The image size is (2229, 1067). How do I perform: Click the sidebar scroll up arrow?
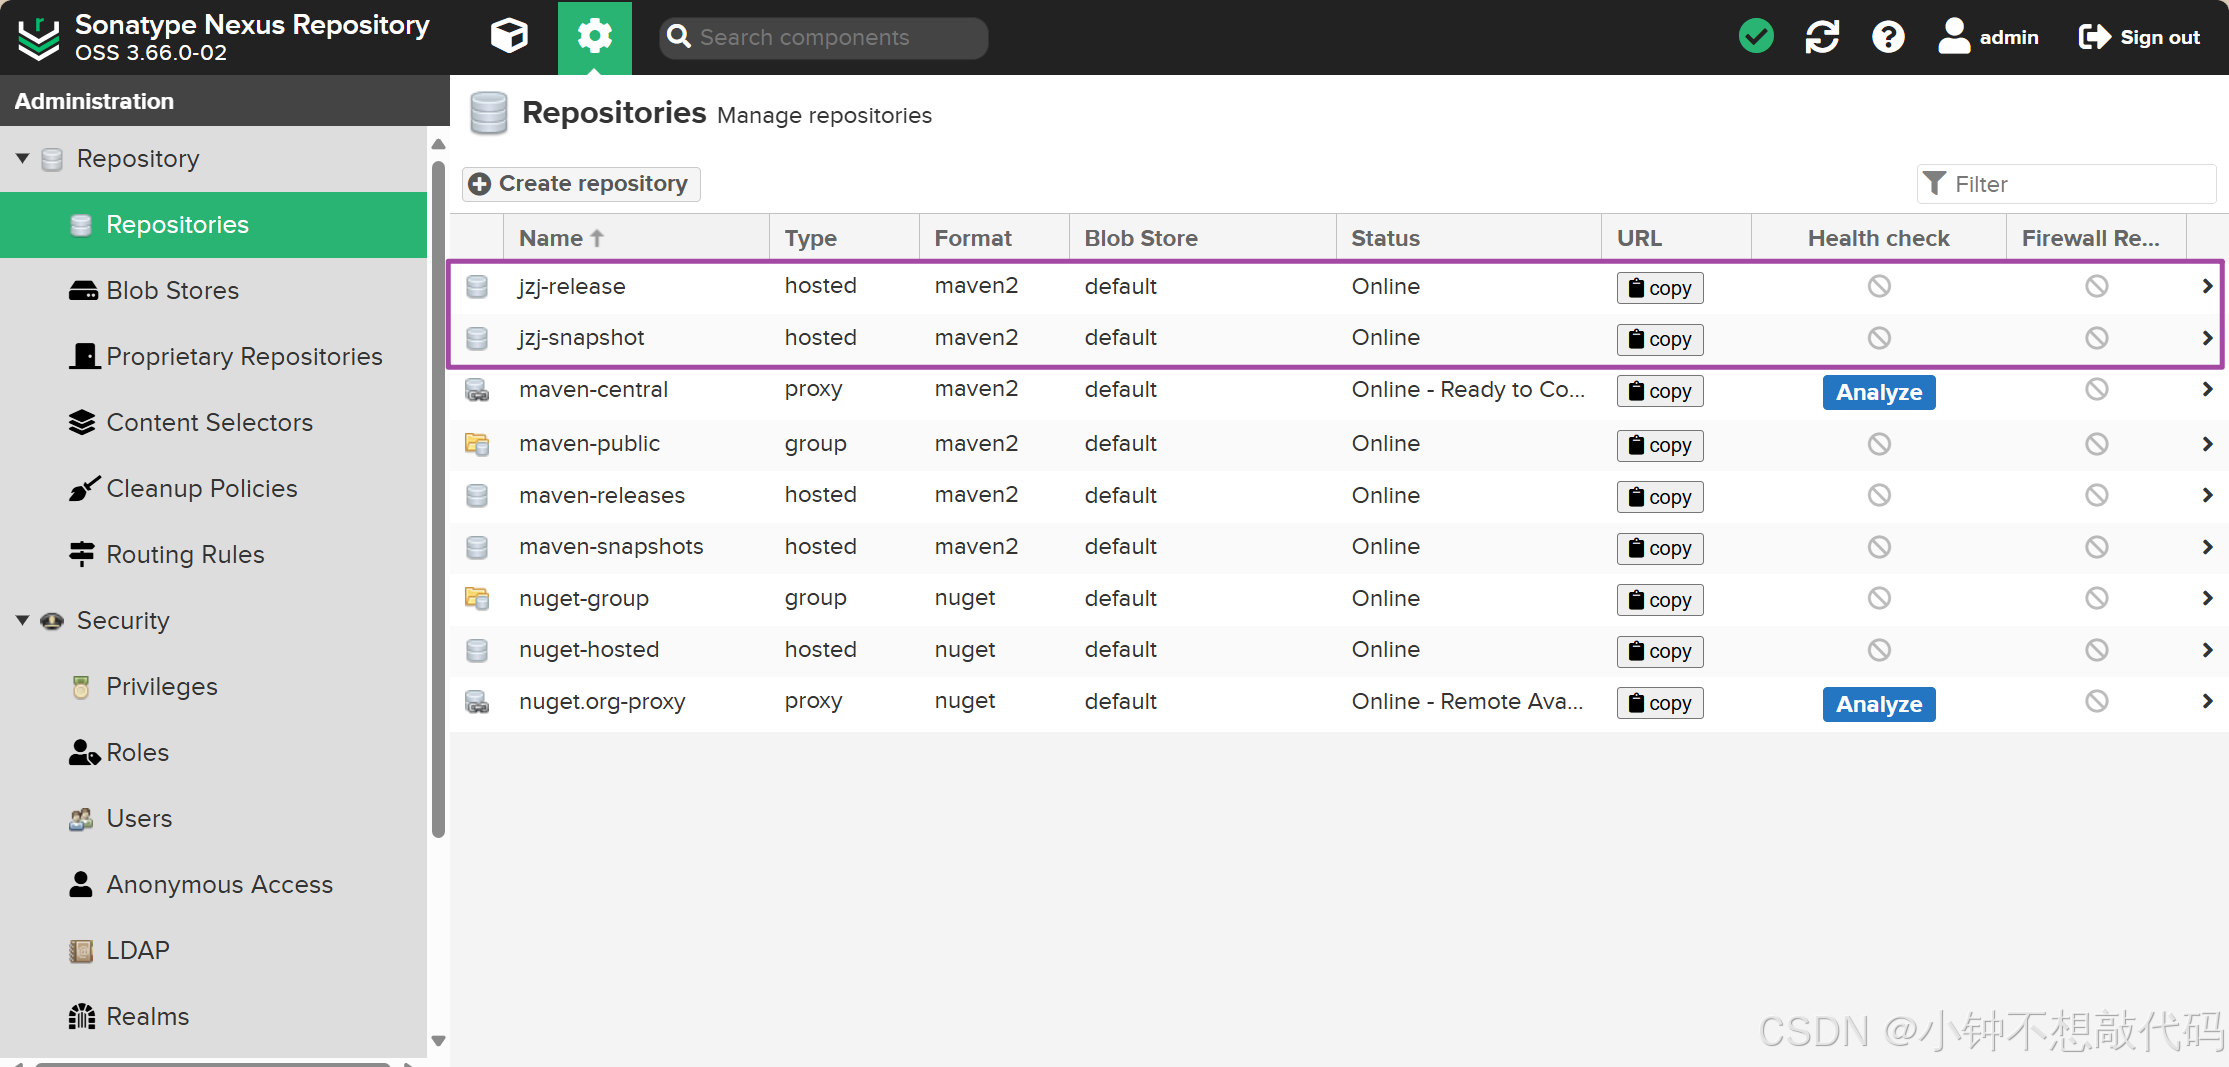(x=438, y=144)
